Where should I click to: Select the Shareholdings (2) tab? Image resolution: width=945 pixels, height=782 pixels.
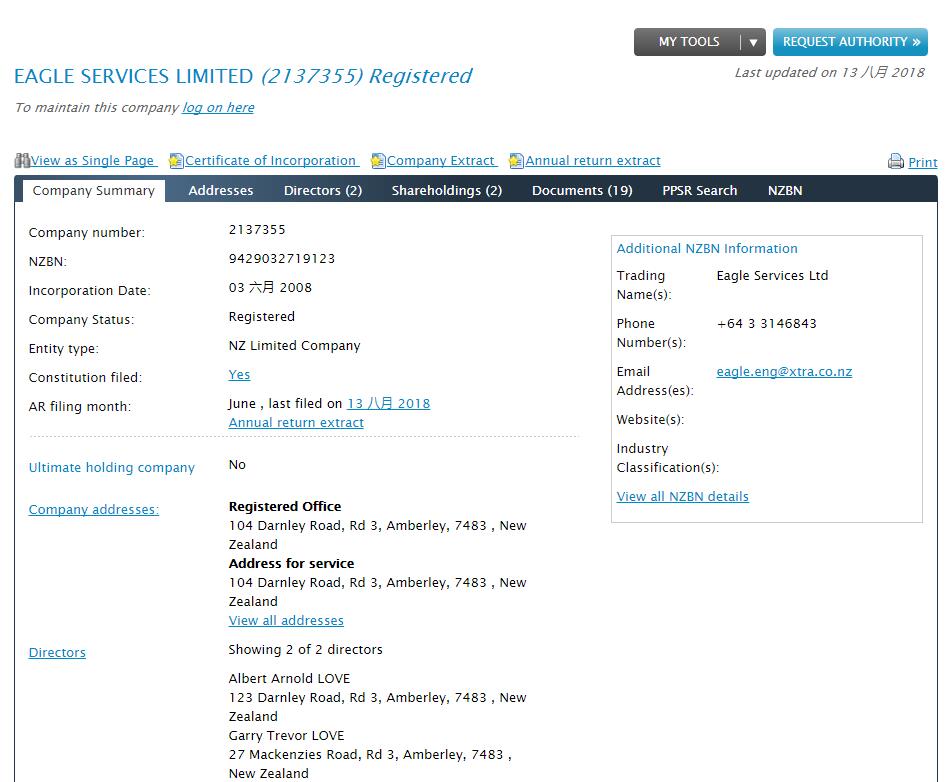(x=447, y=190)
